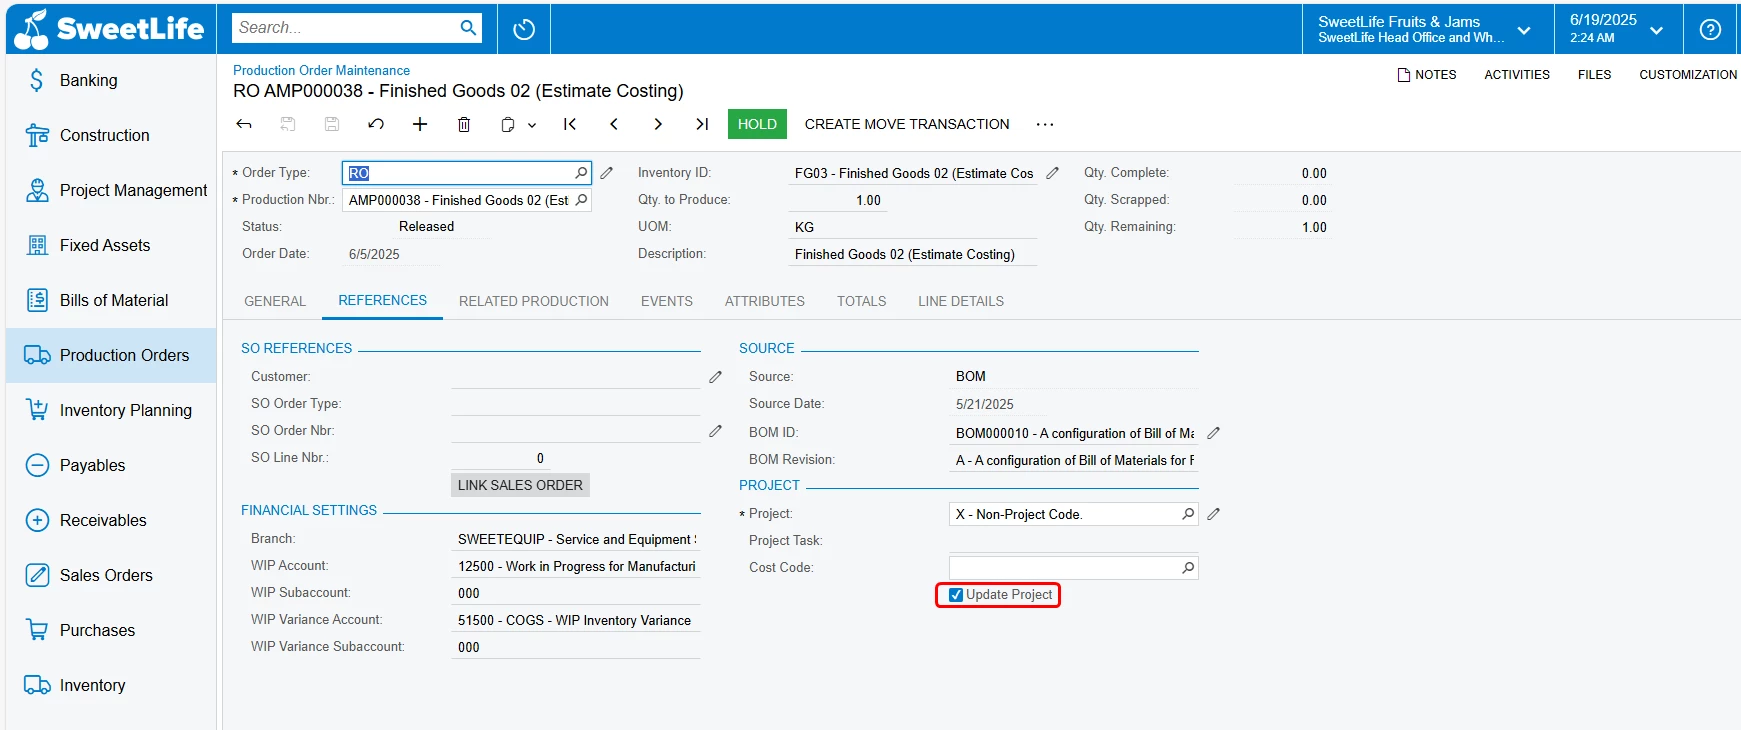Click the Add new record plus icon

(420, 124)
